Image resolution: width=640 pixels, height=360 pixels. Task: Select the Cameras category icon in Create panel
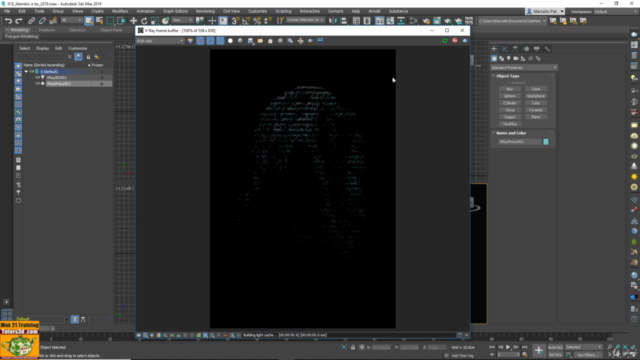point(516,59)
